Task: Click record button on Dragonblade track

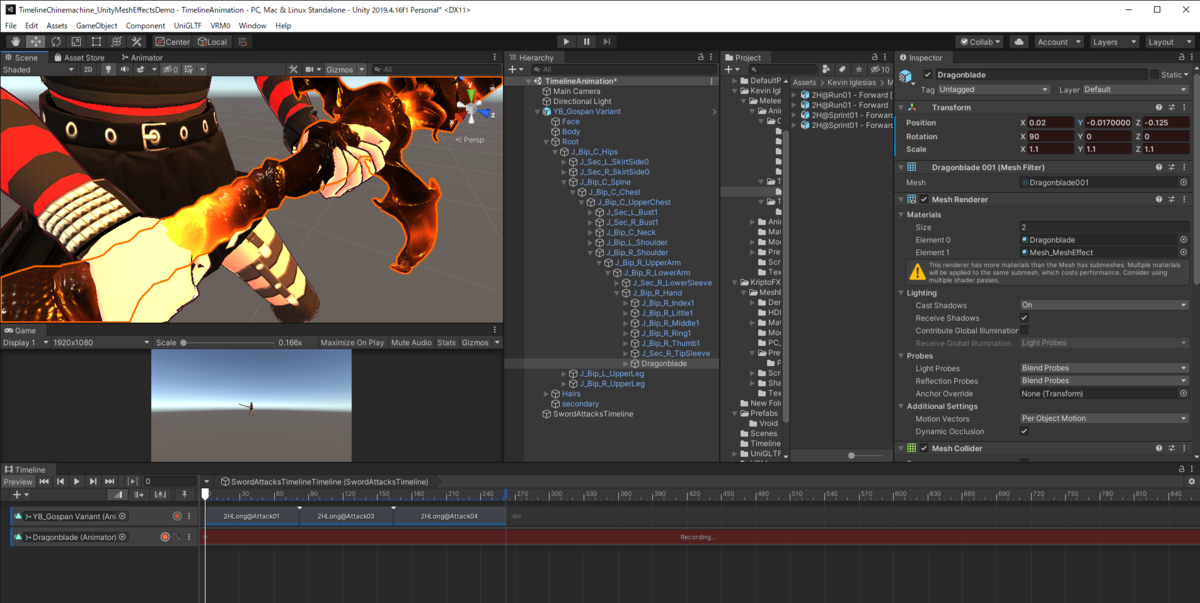Action: coord(165,537)
